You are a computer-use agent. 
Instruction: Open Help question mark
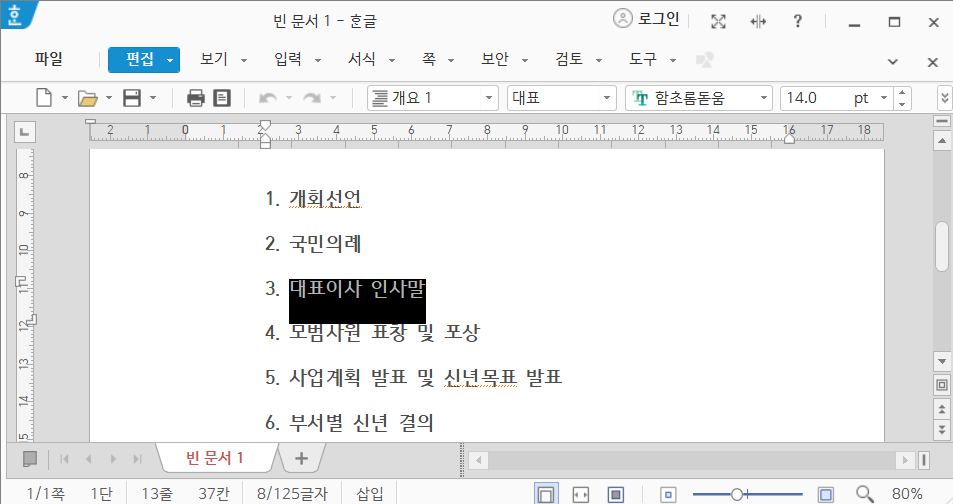tap(797, 21)
